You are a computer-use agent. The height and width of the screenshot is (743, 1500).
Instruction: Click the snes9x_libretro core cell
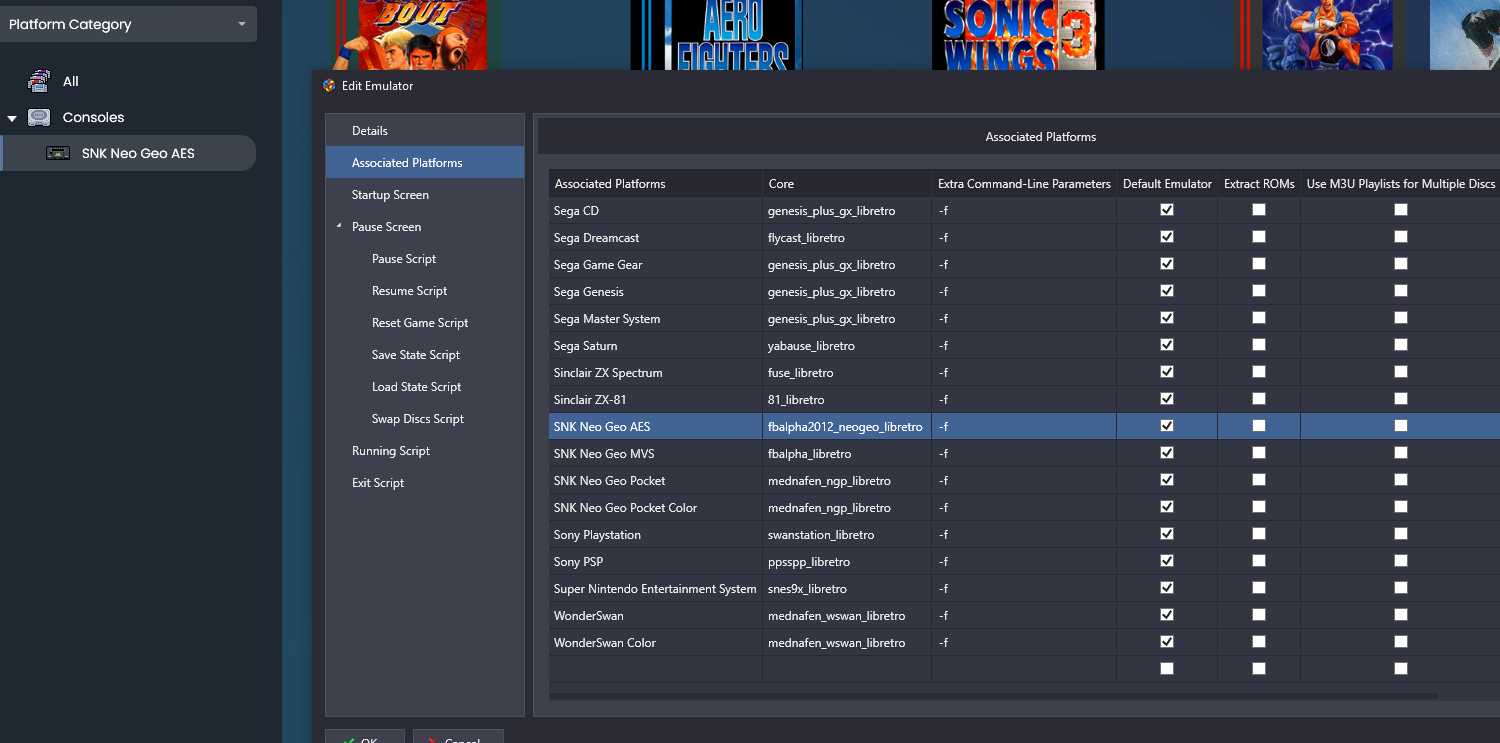point(847,588)
